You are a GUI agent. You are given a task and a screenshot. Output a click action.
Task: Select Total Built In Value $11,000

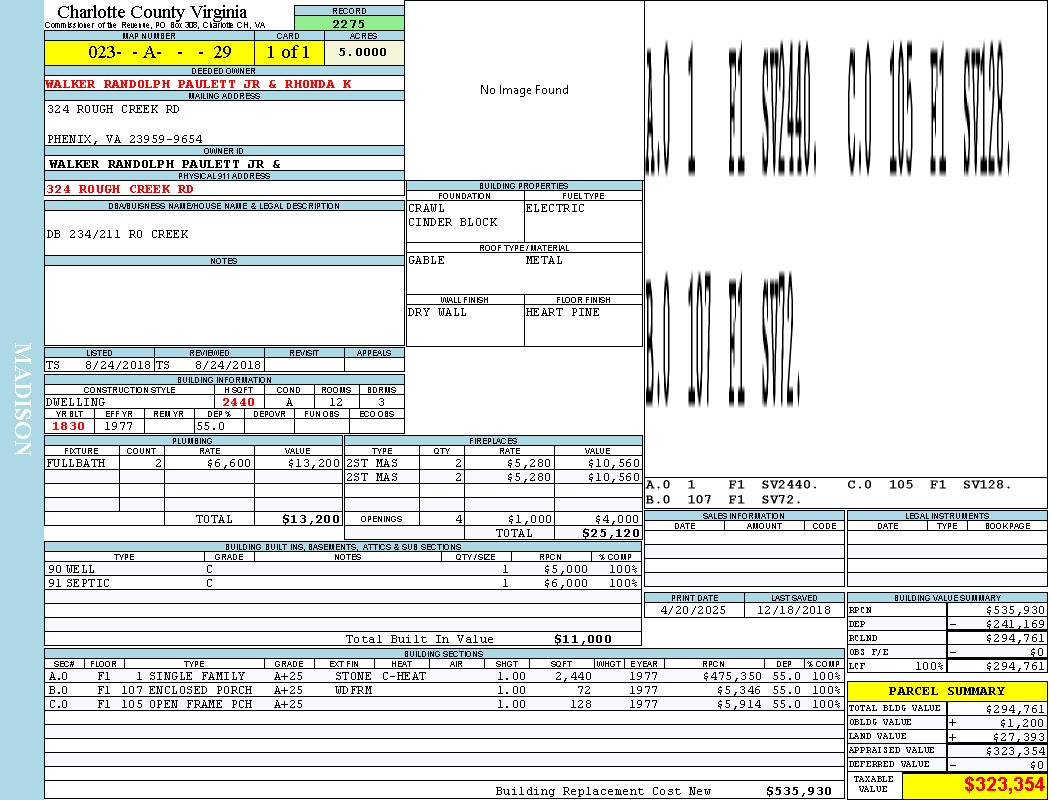click(583, 639)
